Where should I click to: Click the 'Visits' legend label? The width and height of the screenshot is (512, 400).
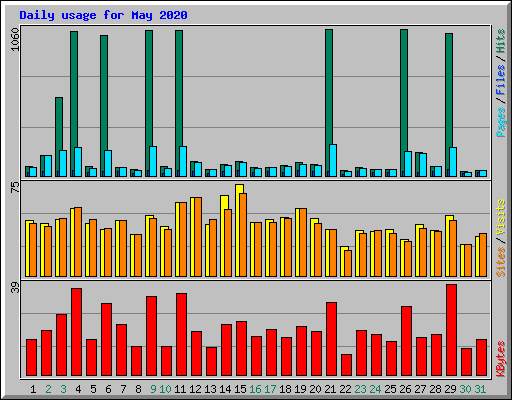pyautogui.click(x=500, y=218)
